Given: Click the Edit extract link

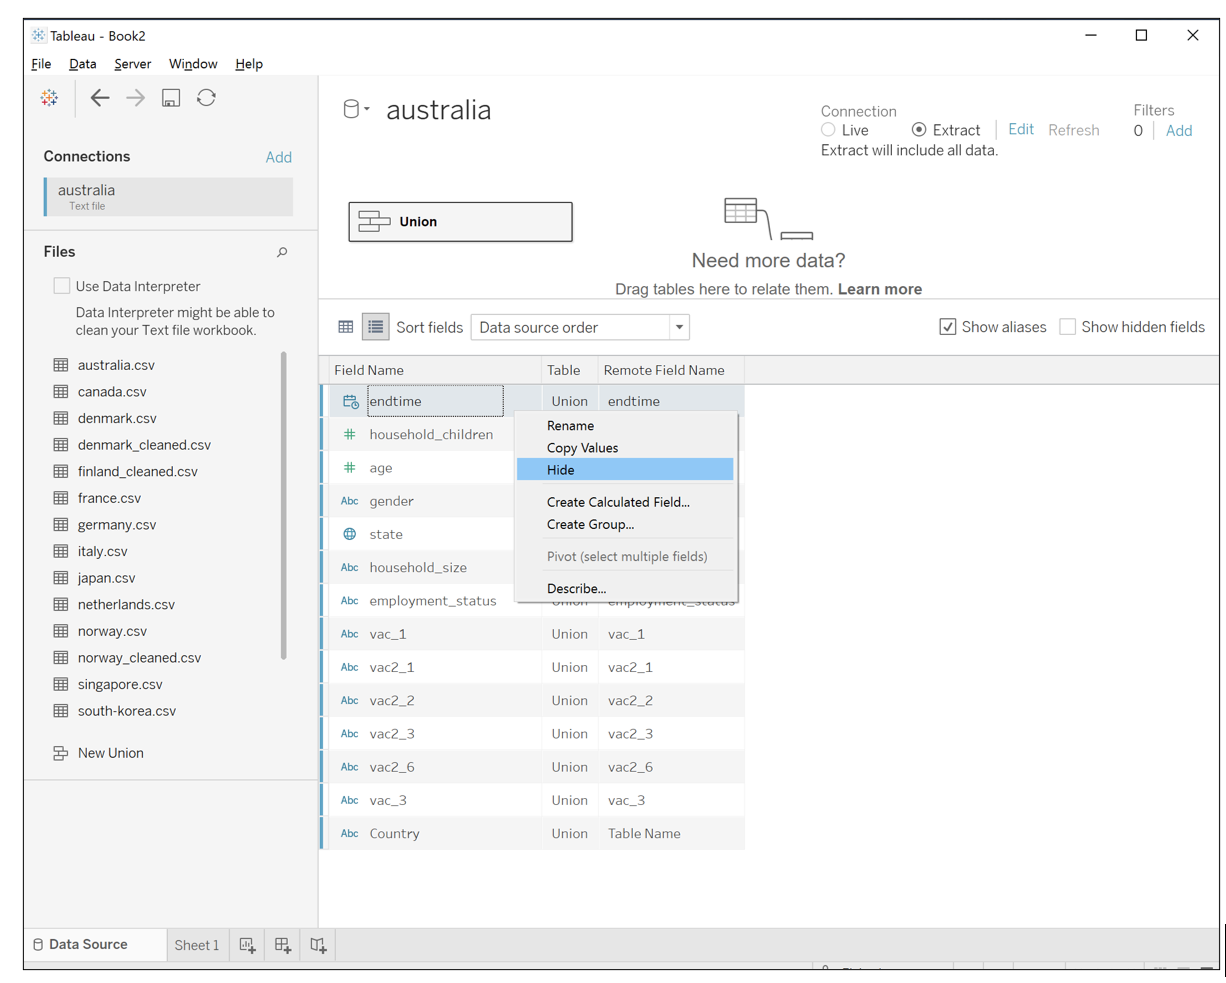Looking at the screenshot, I should point(1021,130).
